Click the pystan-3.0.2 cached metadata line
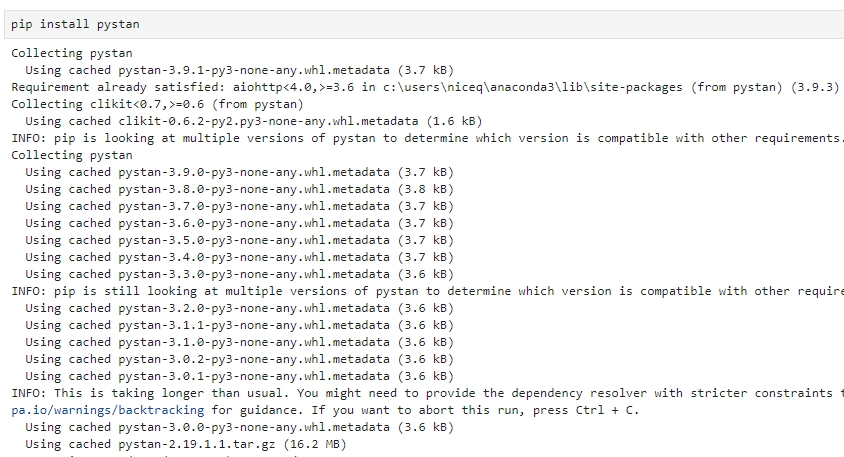 pos(240,359)
